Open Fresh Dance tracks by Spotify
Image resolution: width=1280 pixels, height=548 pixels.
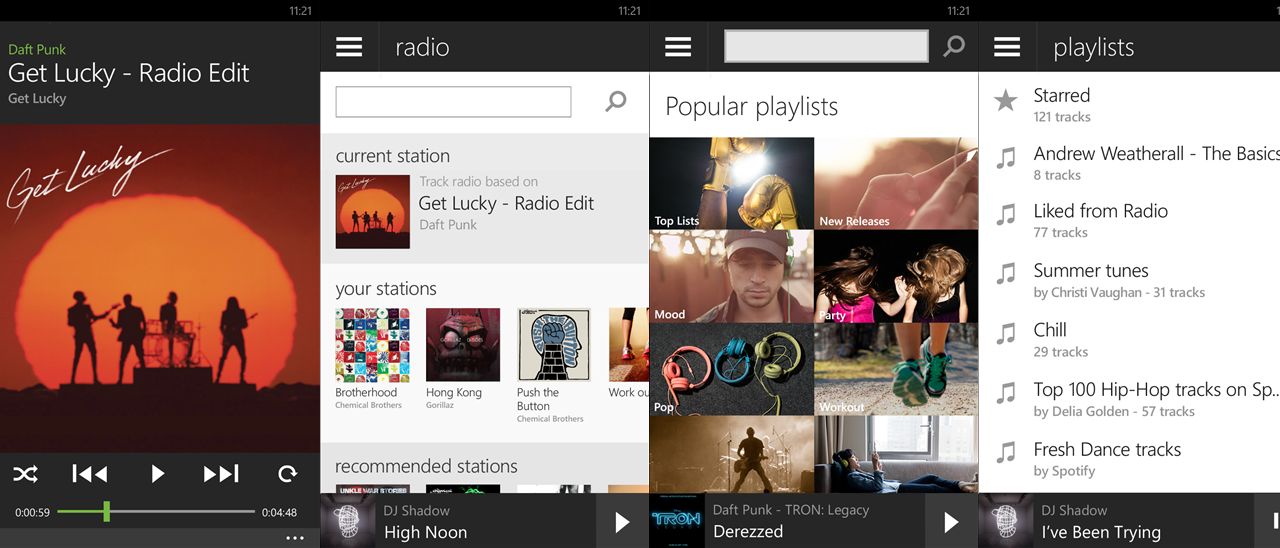click(x=1129, y=459)
